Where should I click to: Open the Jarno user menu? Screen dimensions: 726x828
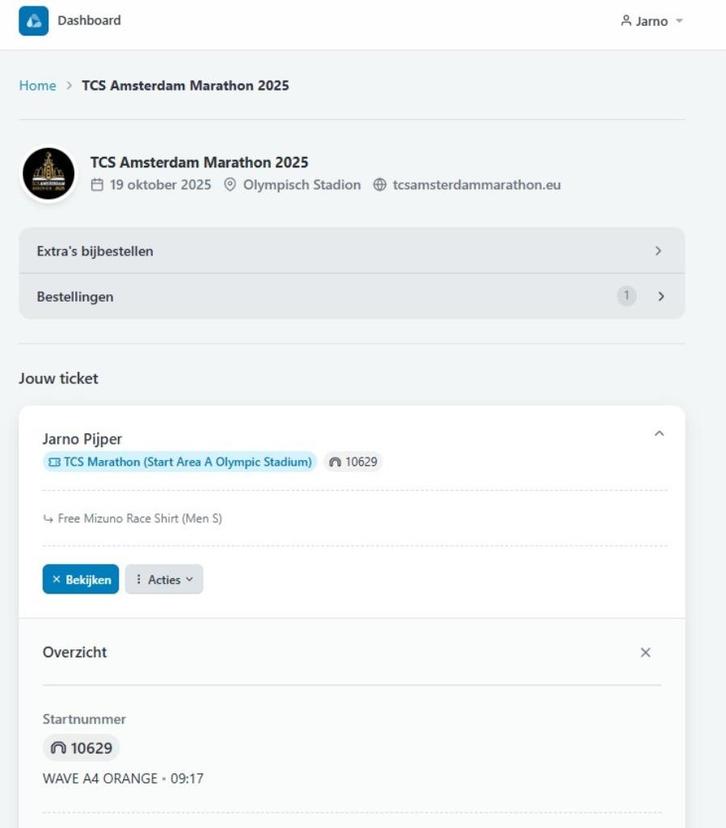pyautogui.click(x=652, y=21)
